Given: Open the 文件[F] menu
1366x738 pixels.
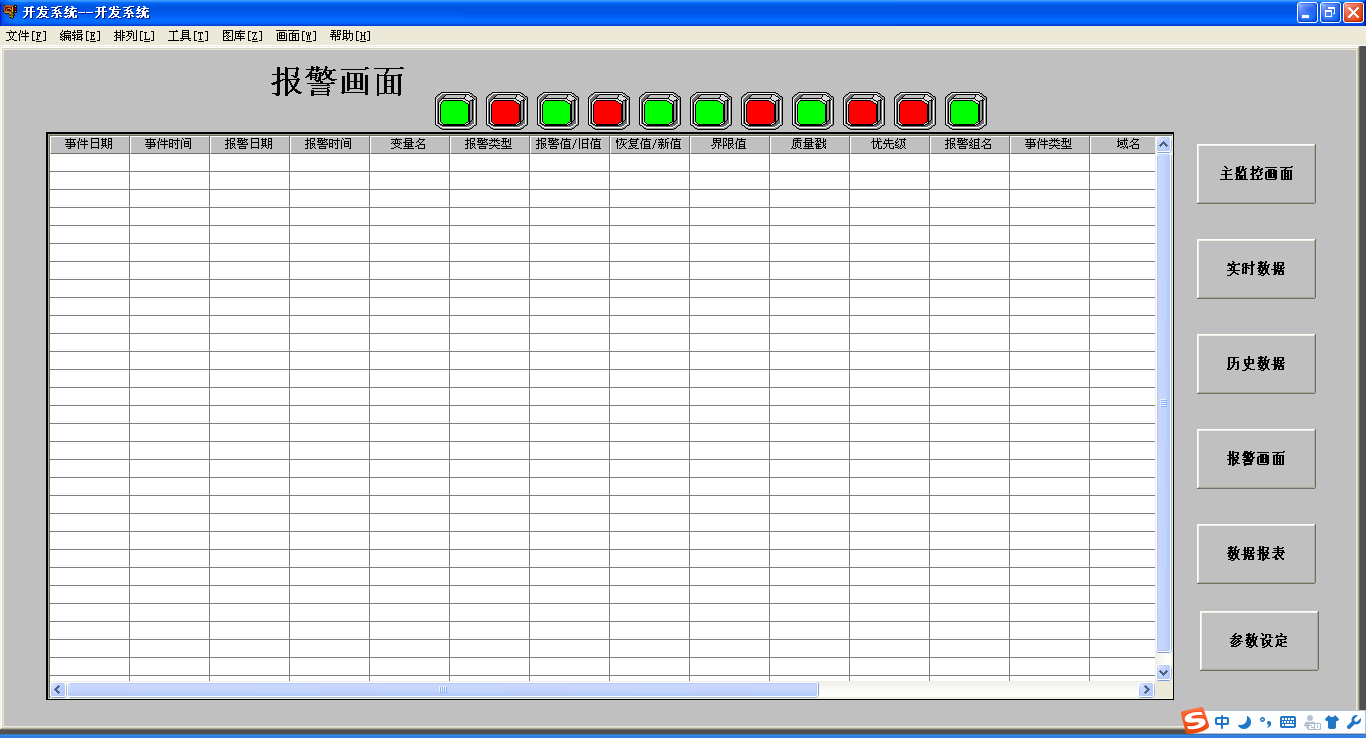Looking at the screenshot, I should (x=26, y=36).
